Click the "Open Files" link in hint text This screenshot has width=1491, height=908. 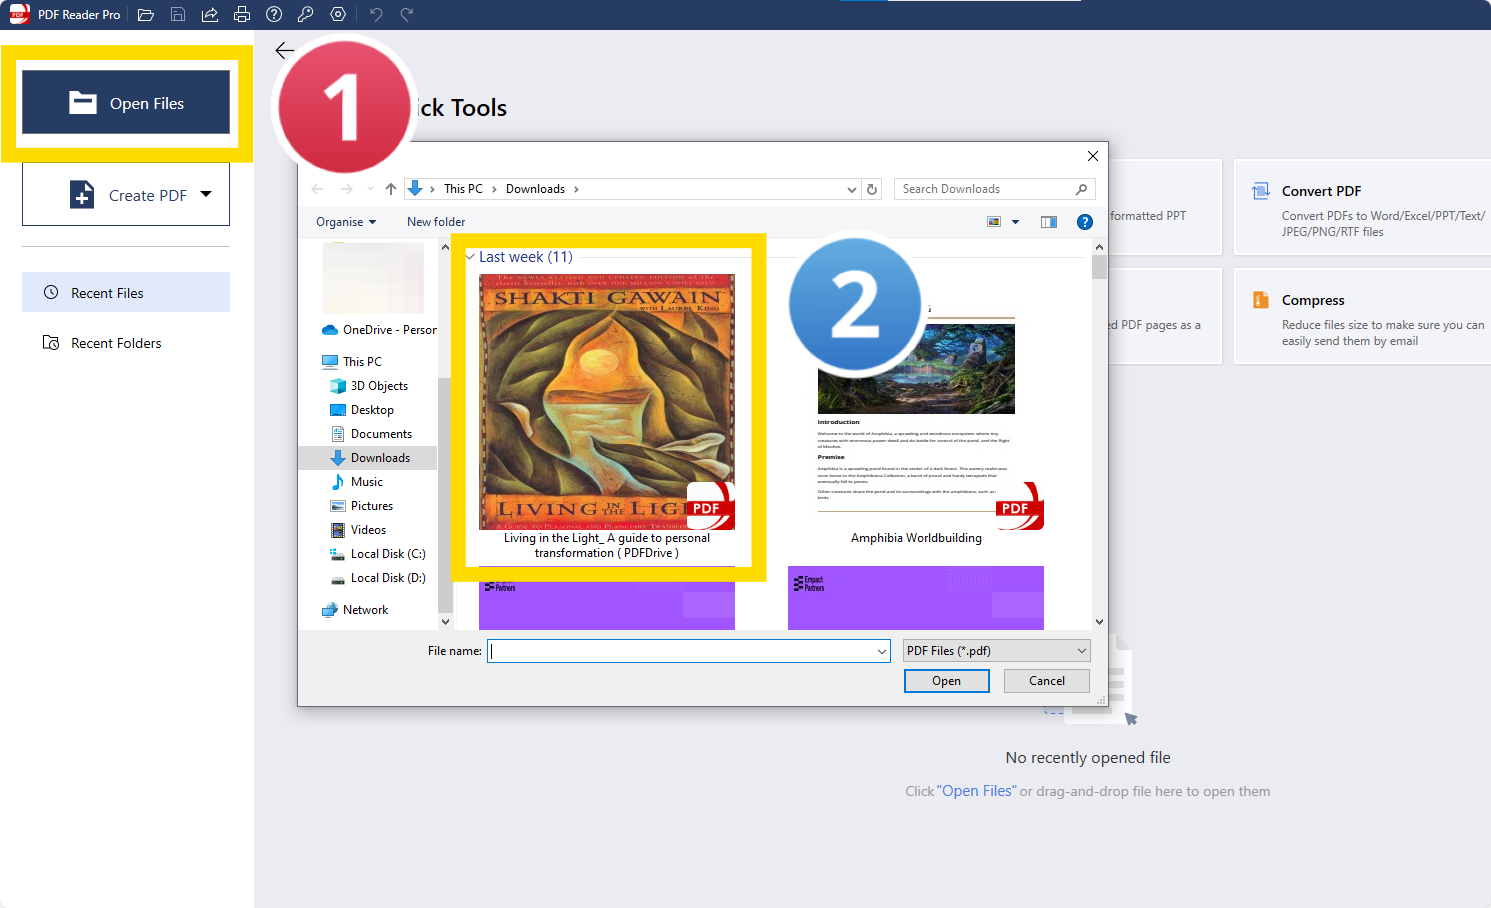976,791
